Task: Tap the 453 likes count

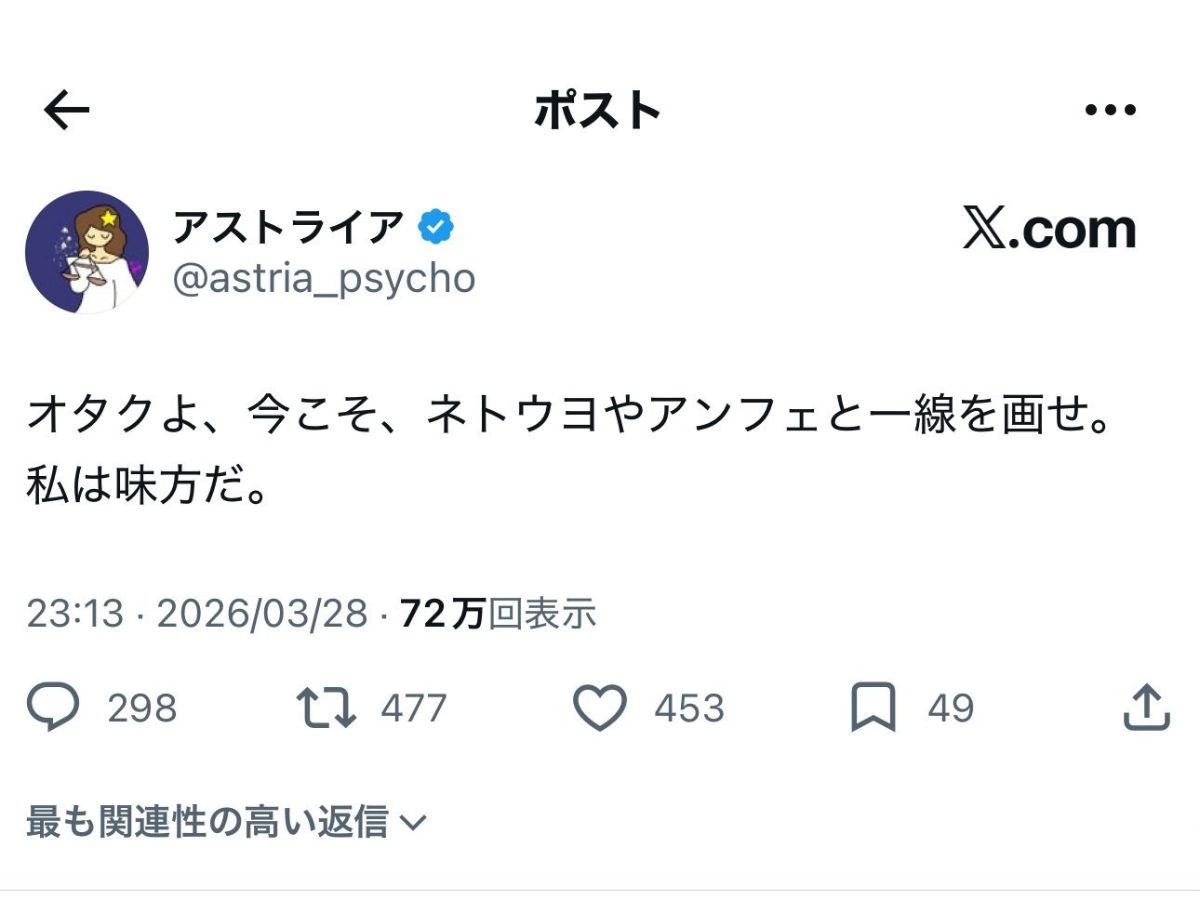Action: (x=689, y=709)
